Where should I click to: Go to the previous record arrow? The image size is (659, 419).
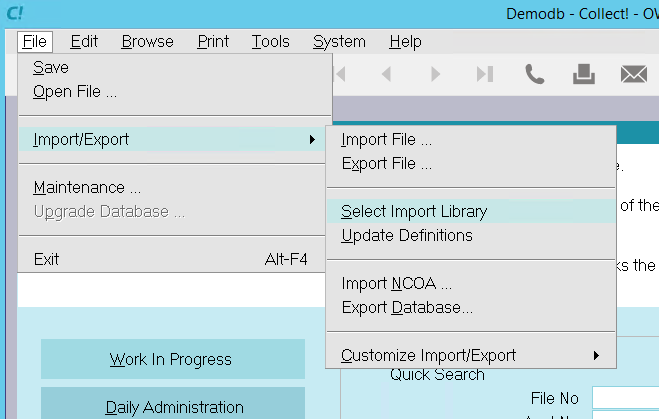(x=387, y=74)
